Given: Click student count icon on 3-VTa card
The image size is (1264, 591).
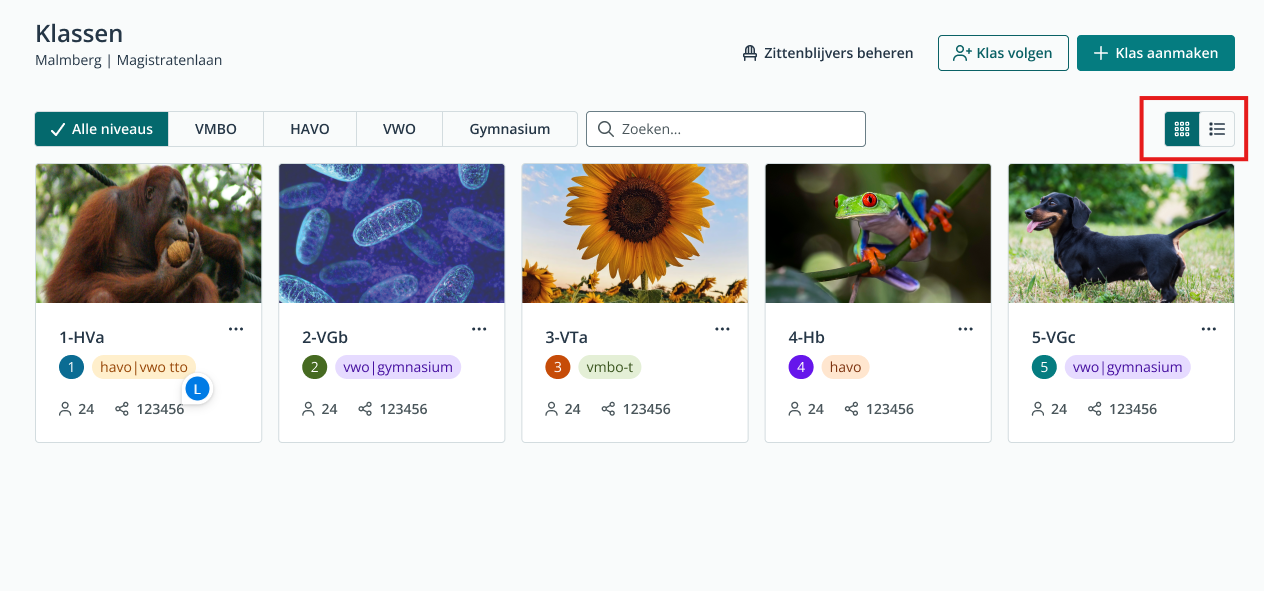Looking at the screenshot, I should pos(552,409).
